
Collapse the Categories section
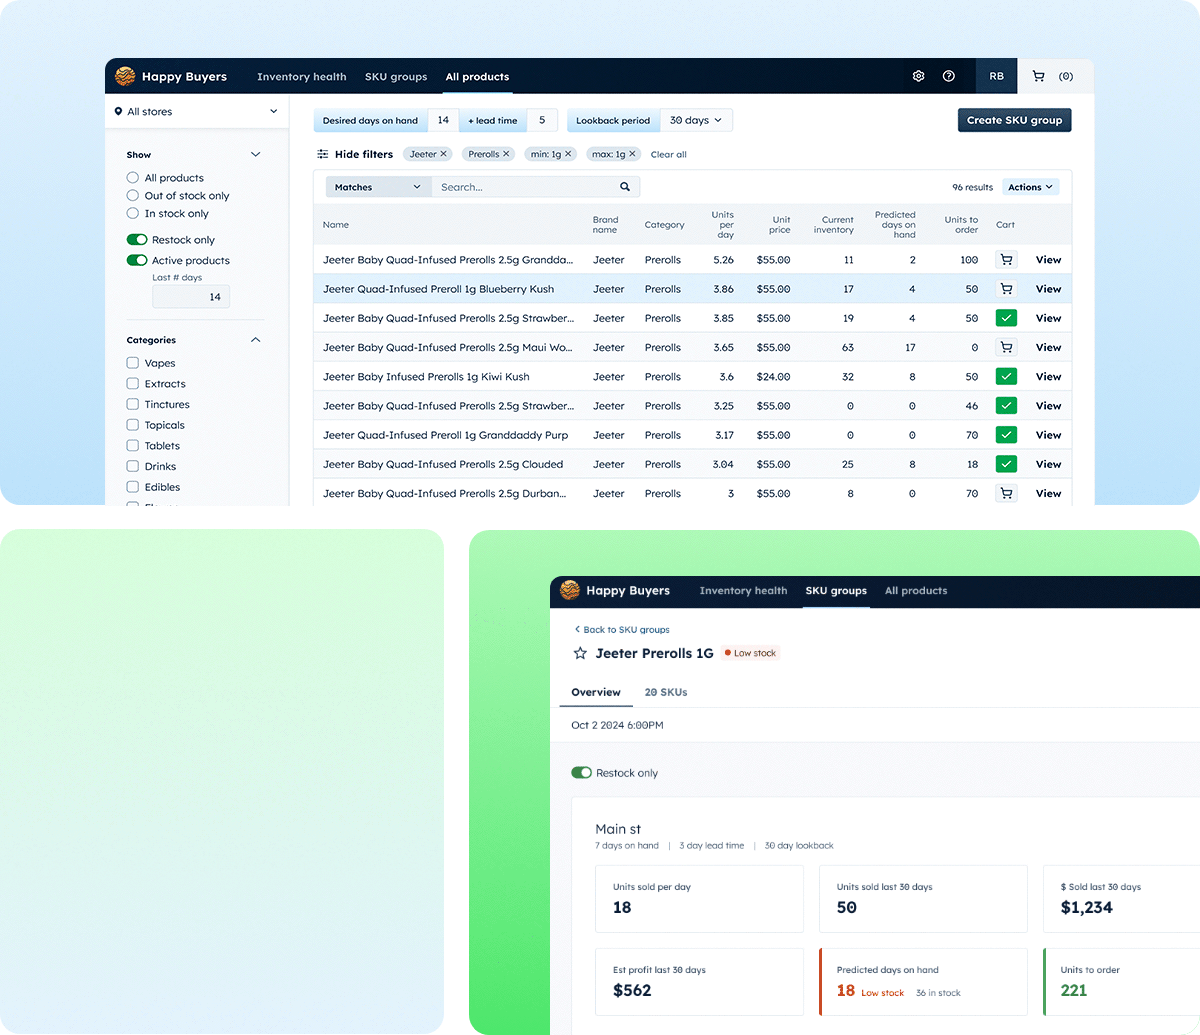tap(255, 340)
